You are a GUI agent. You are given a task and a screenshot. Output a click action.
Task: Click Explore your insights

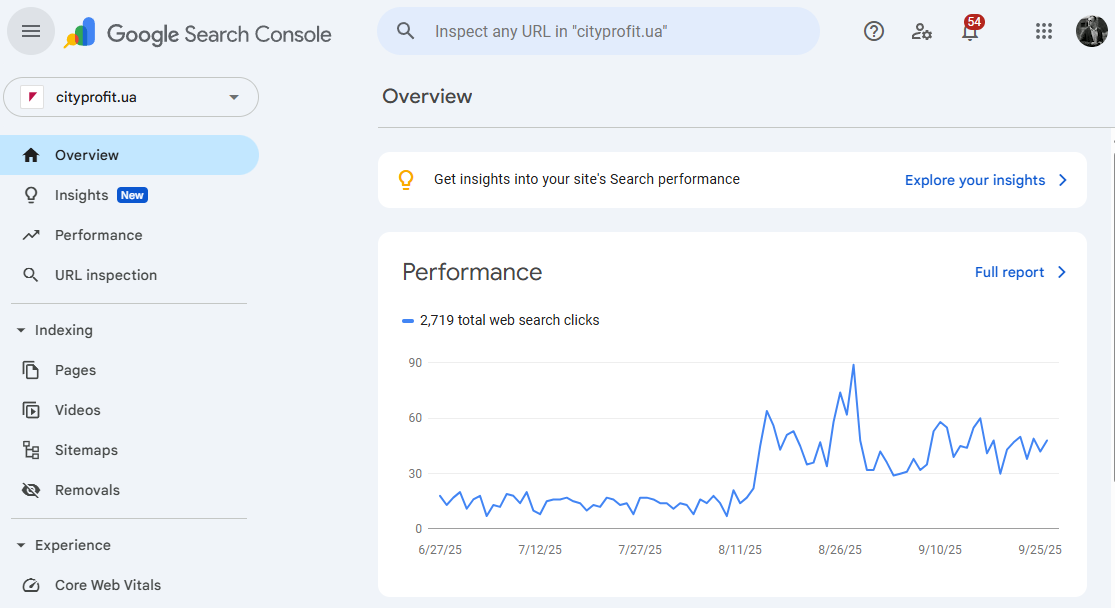point(975,180)
